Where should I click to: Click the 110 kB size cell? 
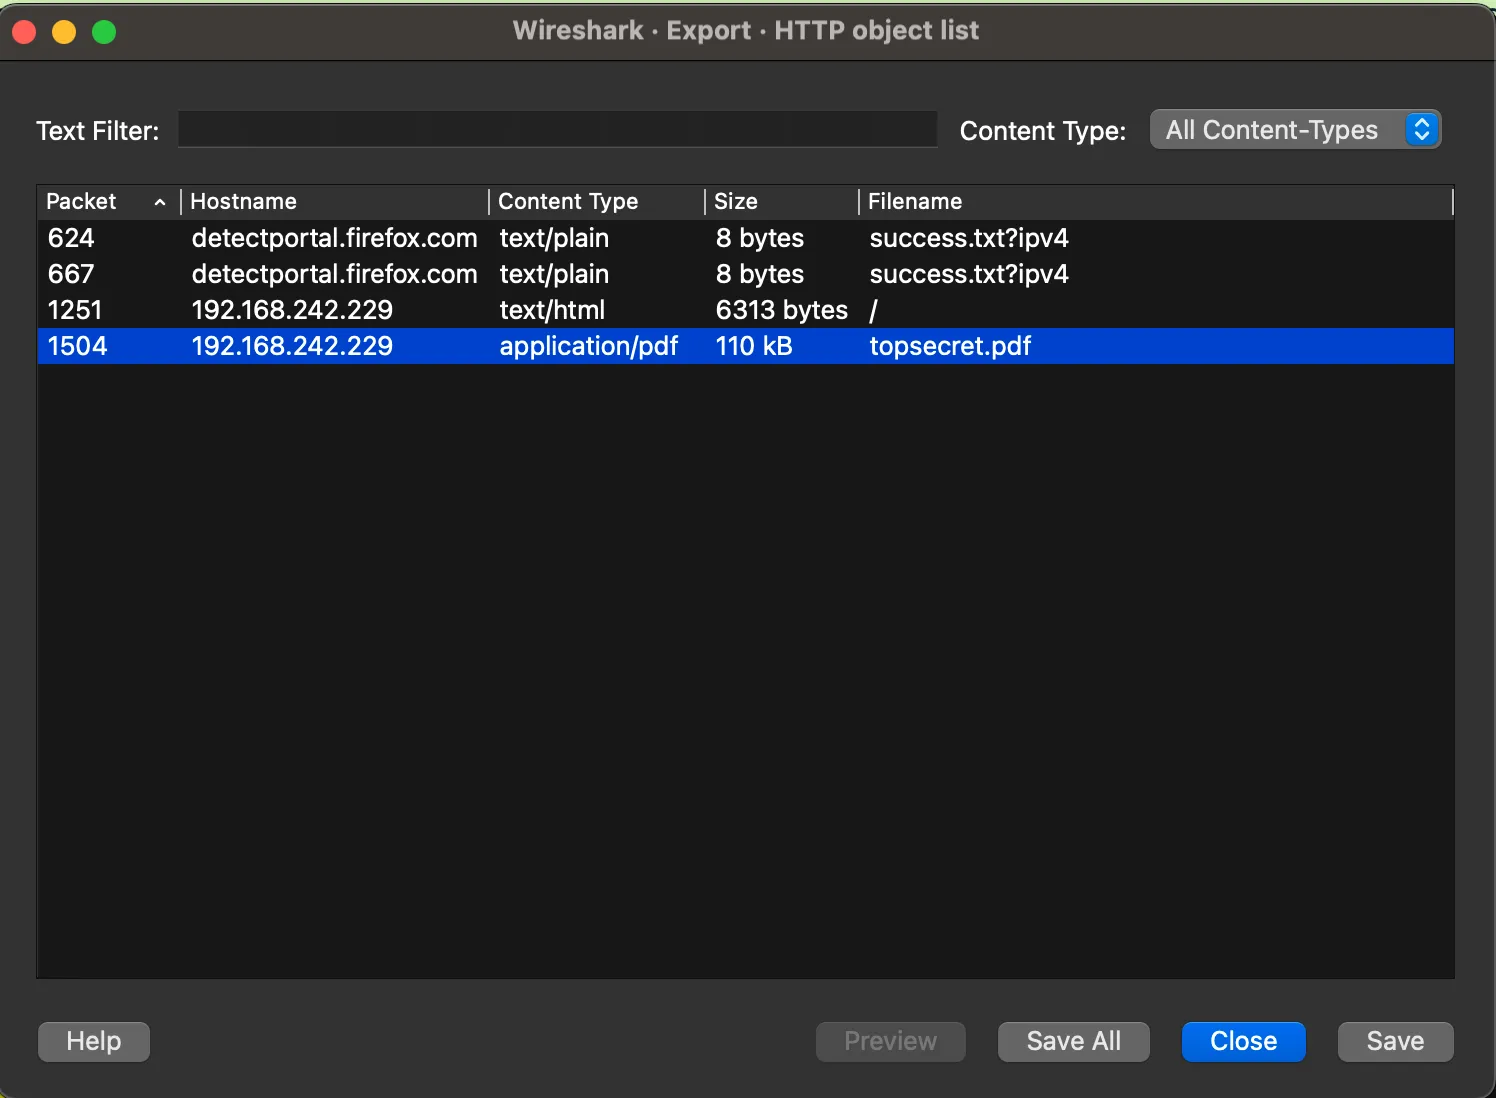pyautogui.click(x=754, y=346)
